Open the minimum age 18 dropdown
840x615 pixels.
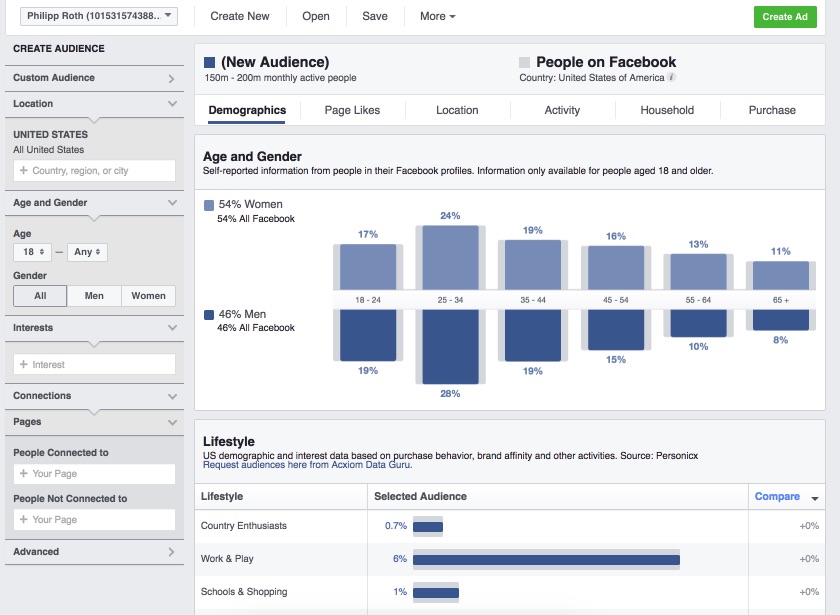33,252
